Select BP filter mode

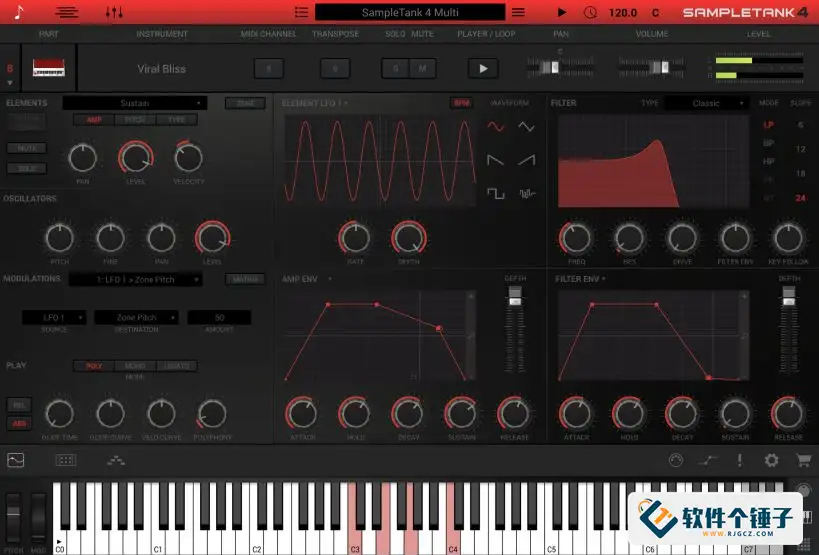pyautogui.click(x=768, y=143)
